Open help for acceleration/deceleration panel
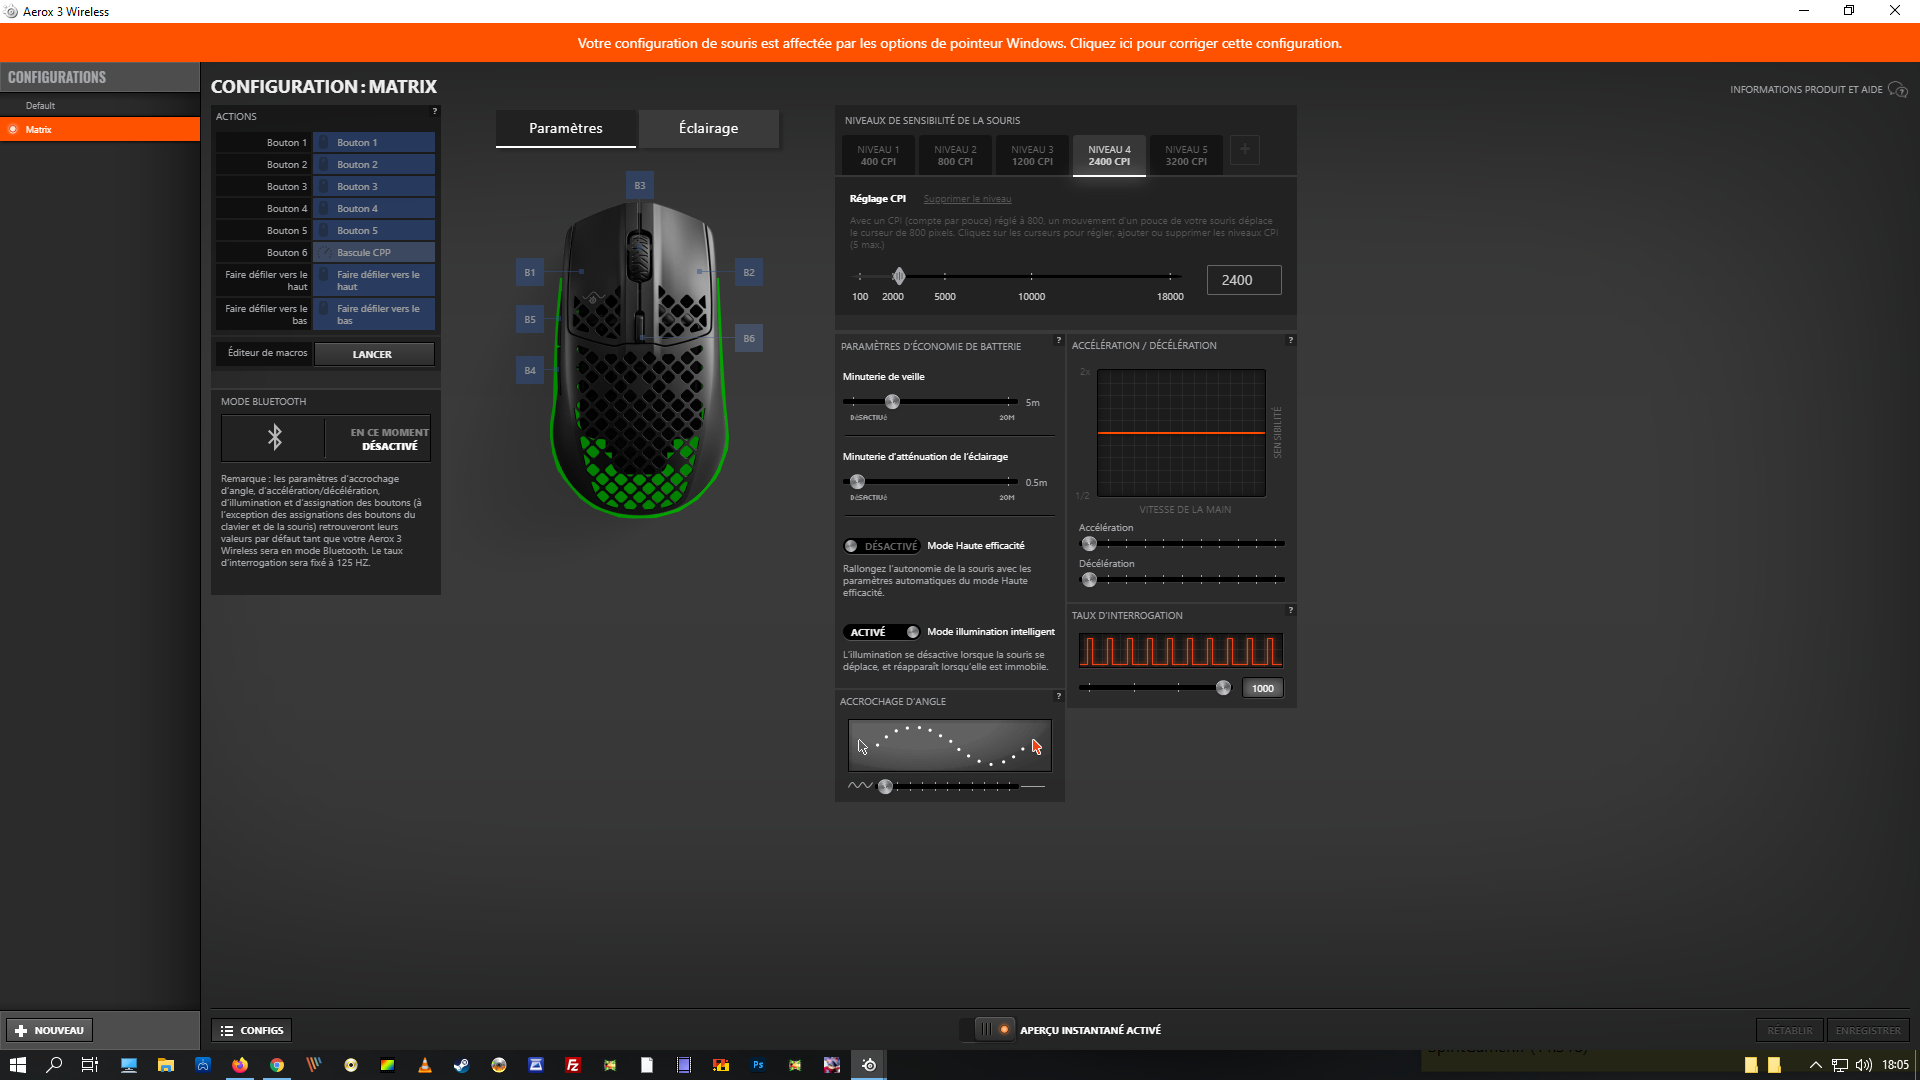The image size is (1920, 1080). pos(1290,340)
